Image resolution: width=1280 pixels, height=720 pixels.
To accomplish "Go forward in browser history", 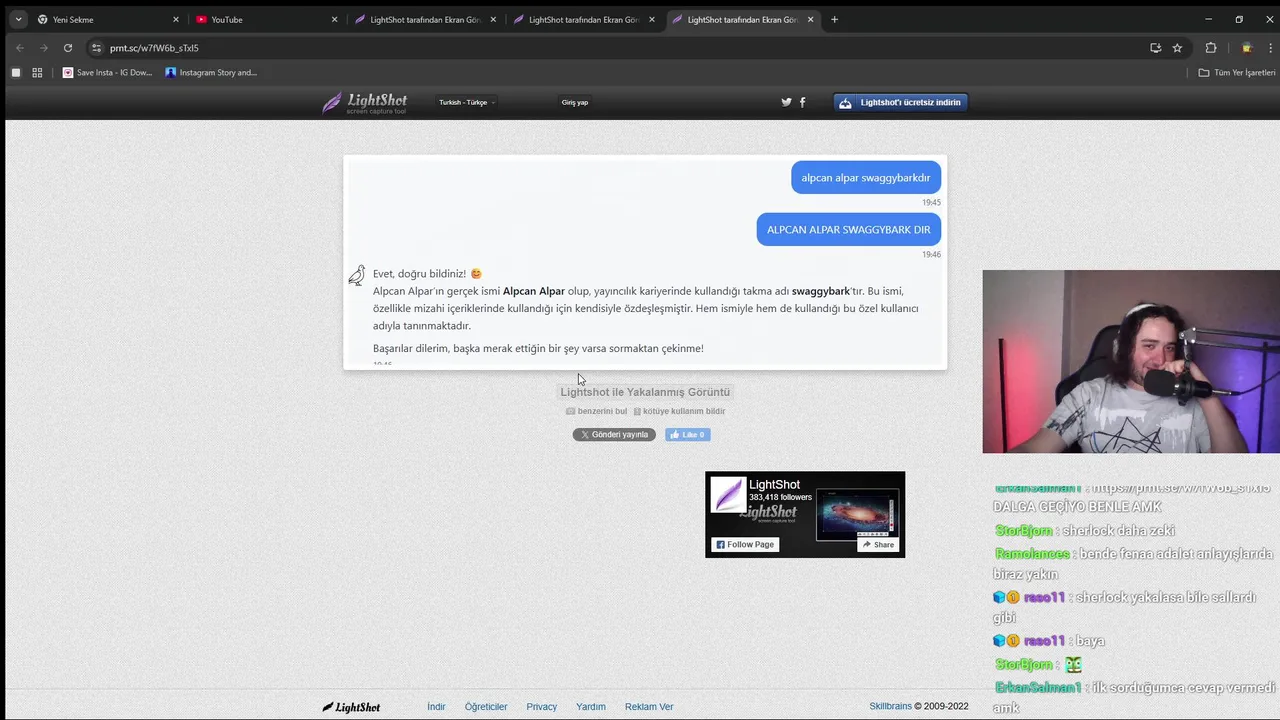I will (x=43, y=47).
